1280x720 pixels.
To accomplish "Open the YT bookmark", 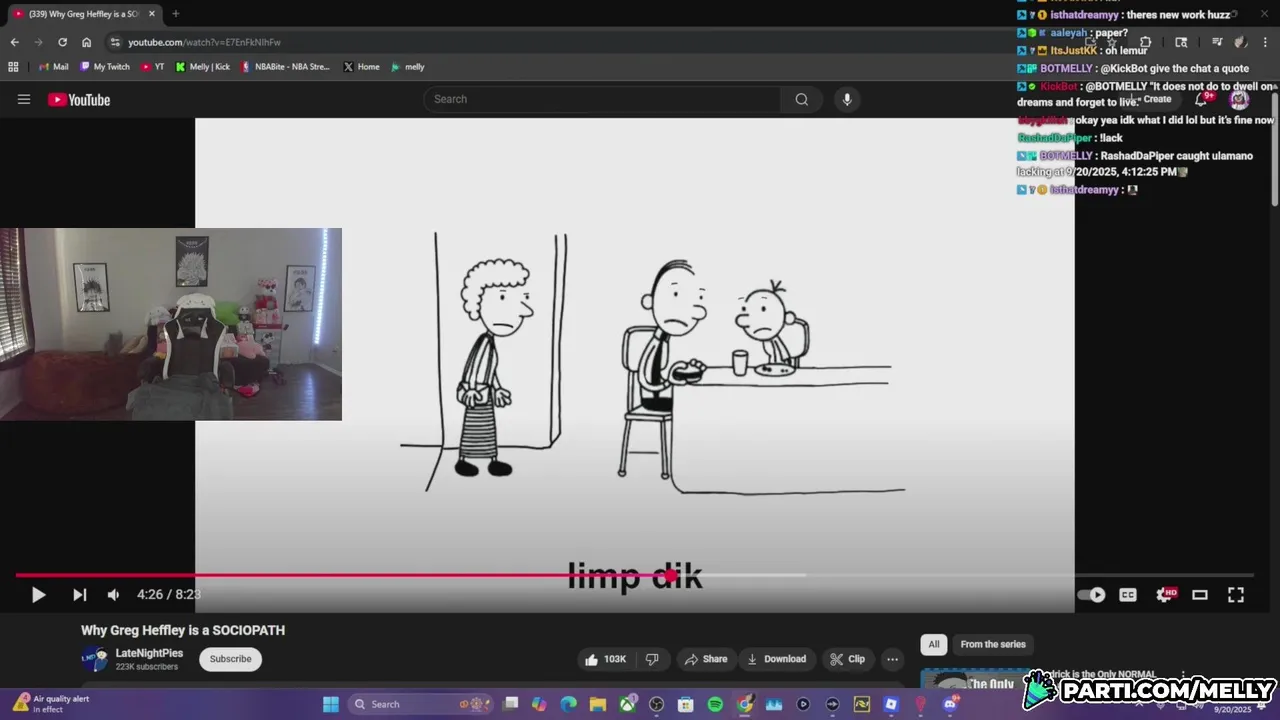I will 152,67.
